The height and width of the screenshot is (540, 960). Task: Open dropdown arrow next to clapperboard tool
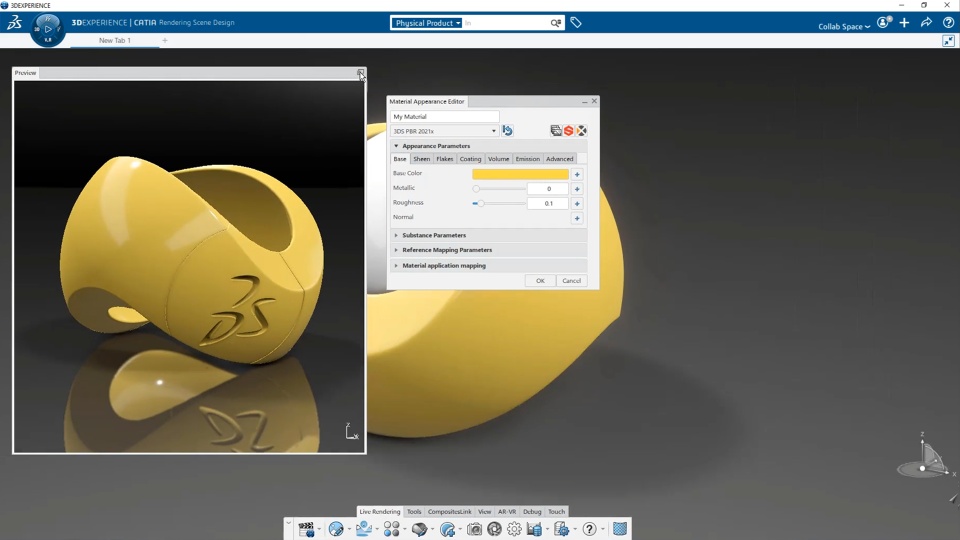pos(320,530)
